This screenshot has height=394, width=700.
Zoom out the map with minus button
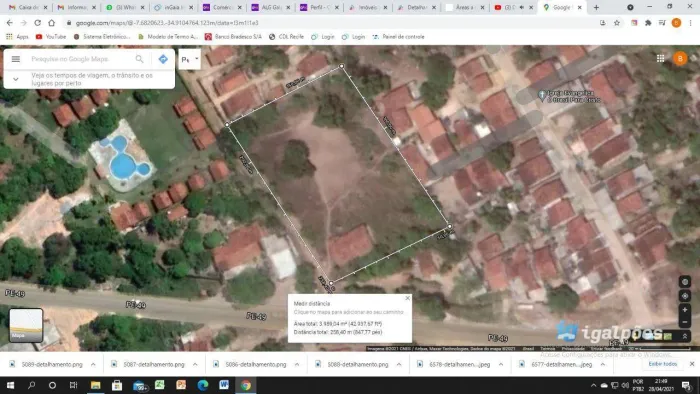[684, 322]
